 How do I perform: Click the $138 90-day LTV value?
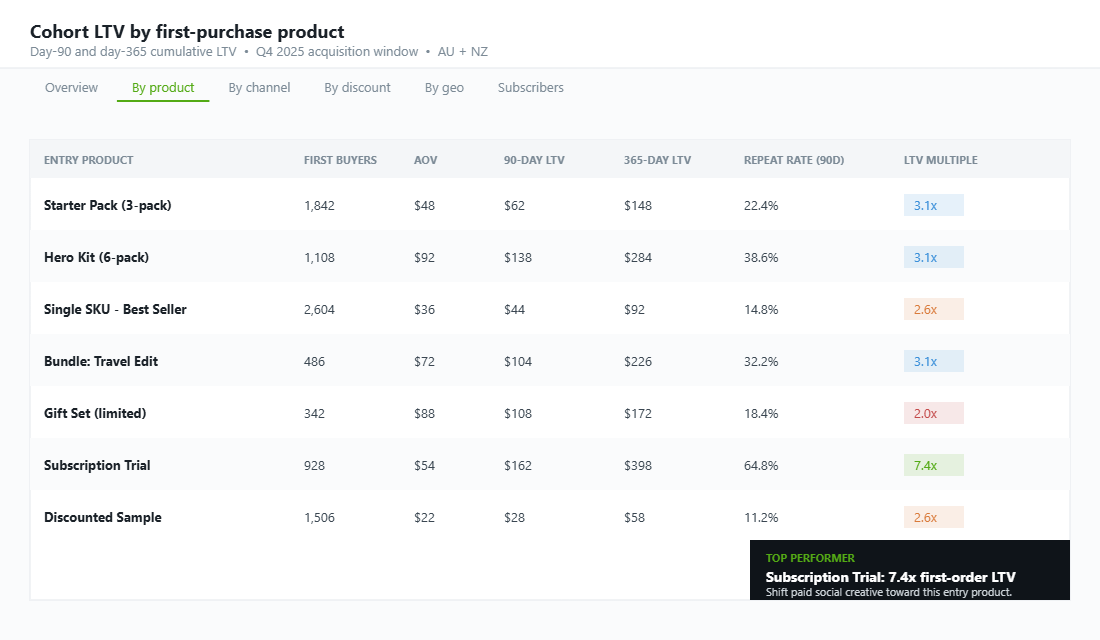tap(518, 258)
